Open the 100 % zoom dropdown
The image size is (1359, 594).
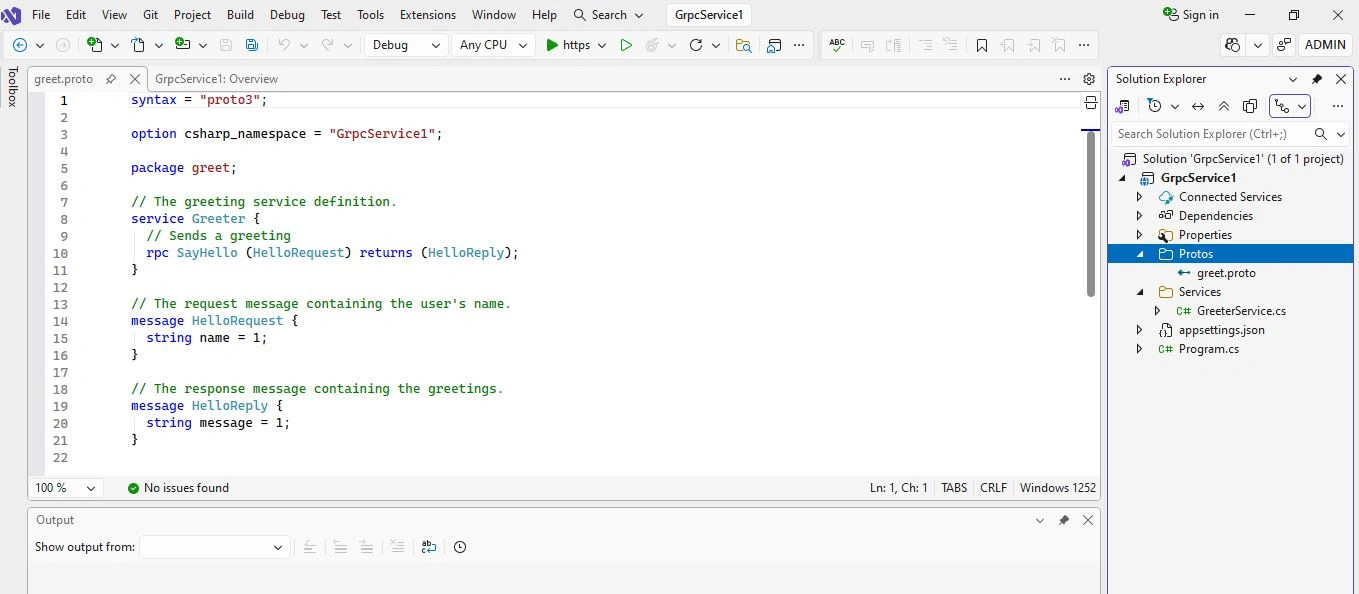pos(67,488)
